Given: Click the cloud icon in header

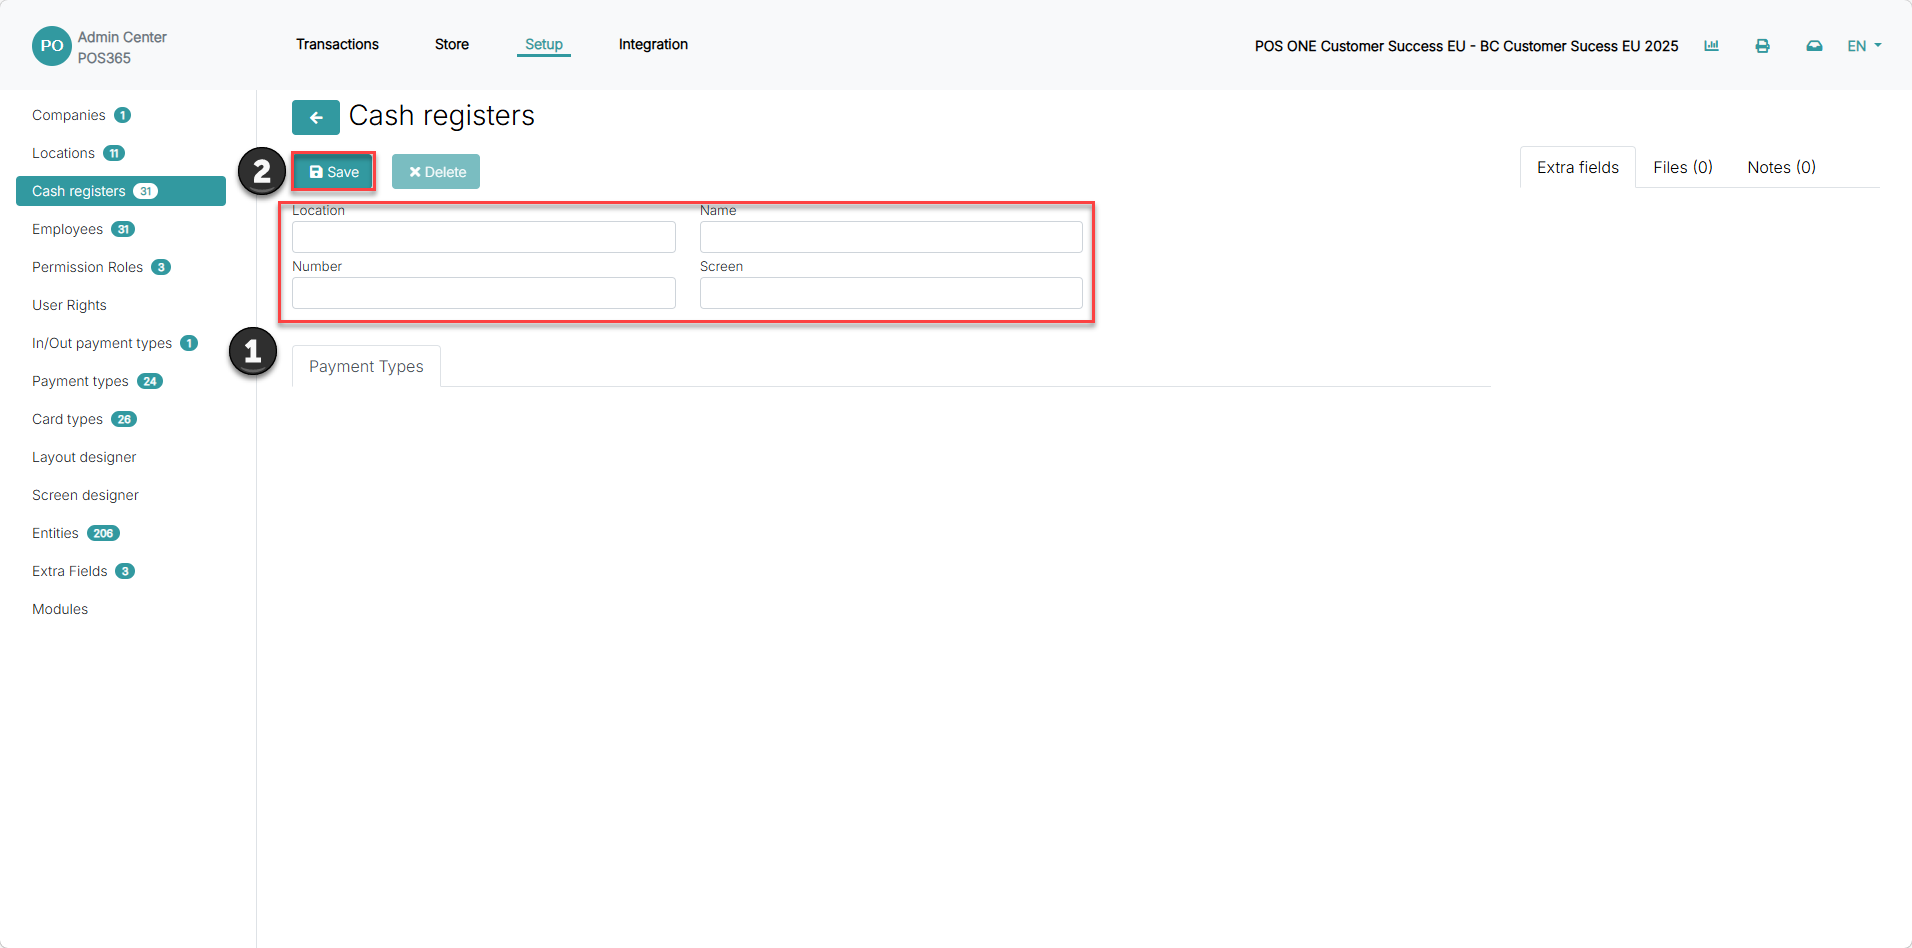Looking at the screenshot, I should pyautogui.click(x=1814, y=46).
